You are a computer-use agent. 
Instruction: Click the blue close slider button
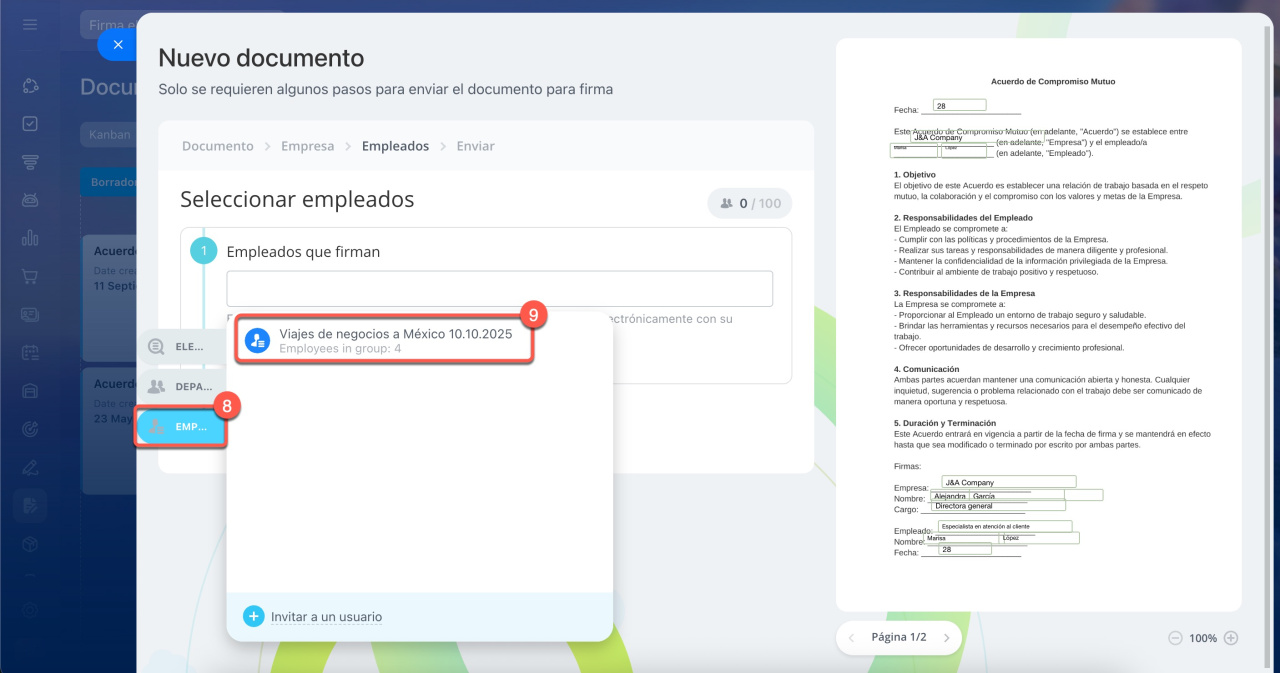tap(118, 45)
